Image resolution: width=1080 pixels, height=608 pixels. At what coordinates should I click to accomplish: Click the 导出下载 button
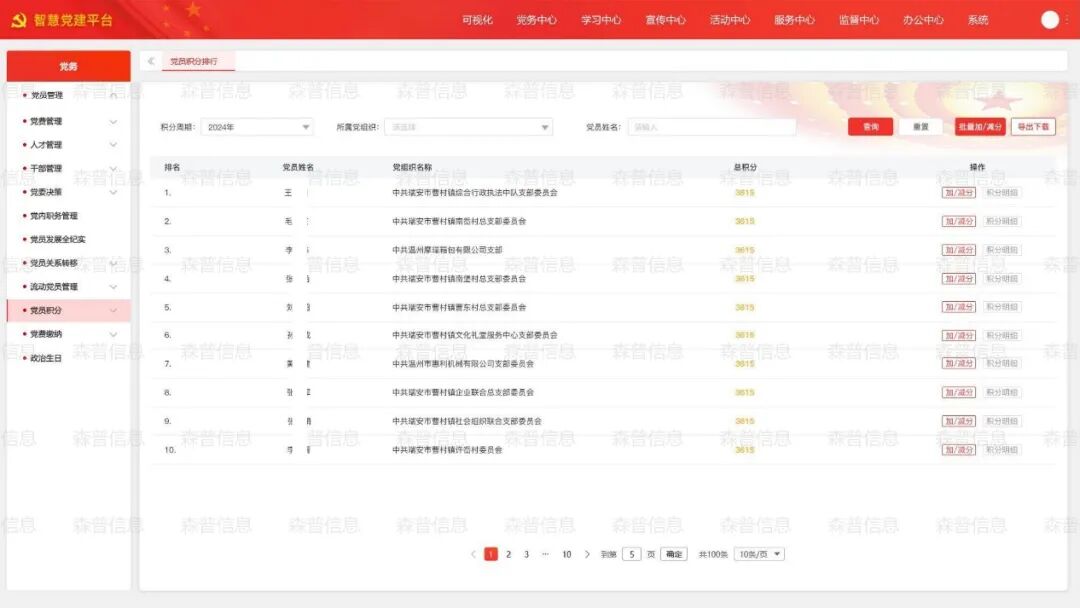(1033, 127)
